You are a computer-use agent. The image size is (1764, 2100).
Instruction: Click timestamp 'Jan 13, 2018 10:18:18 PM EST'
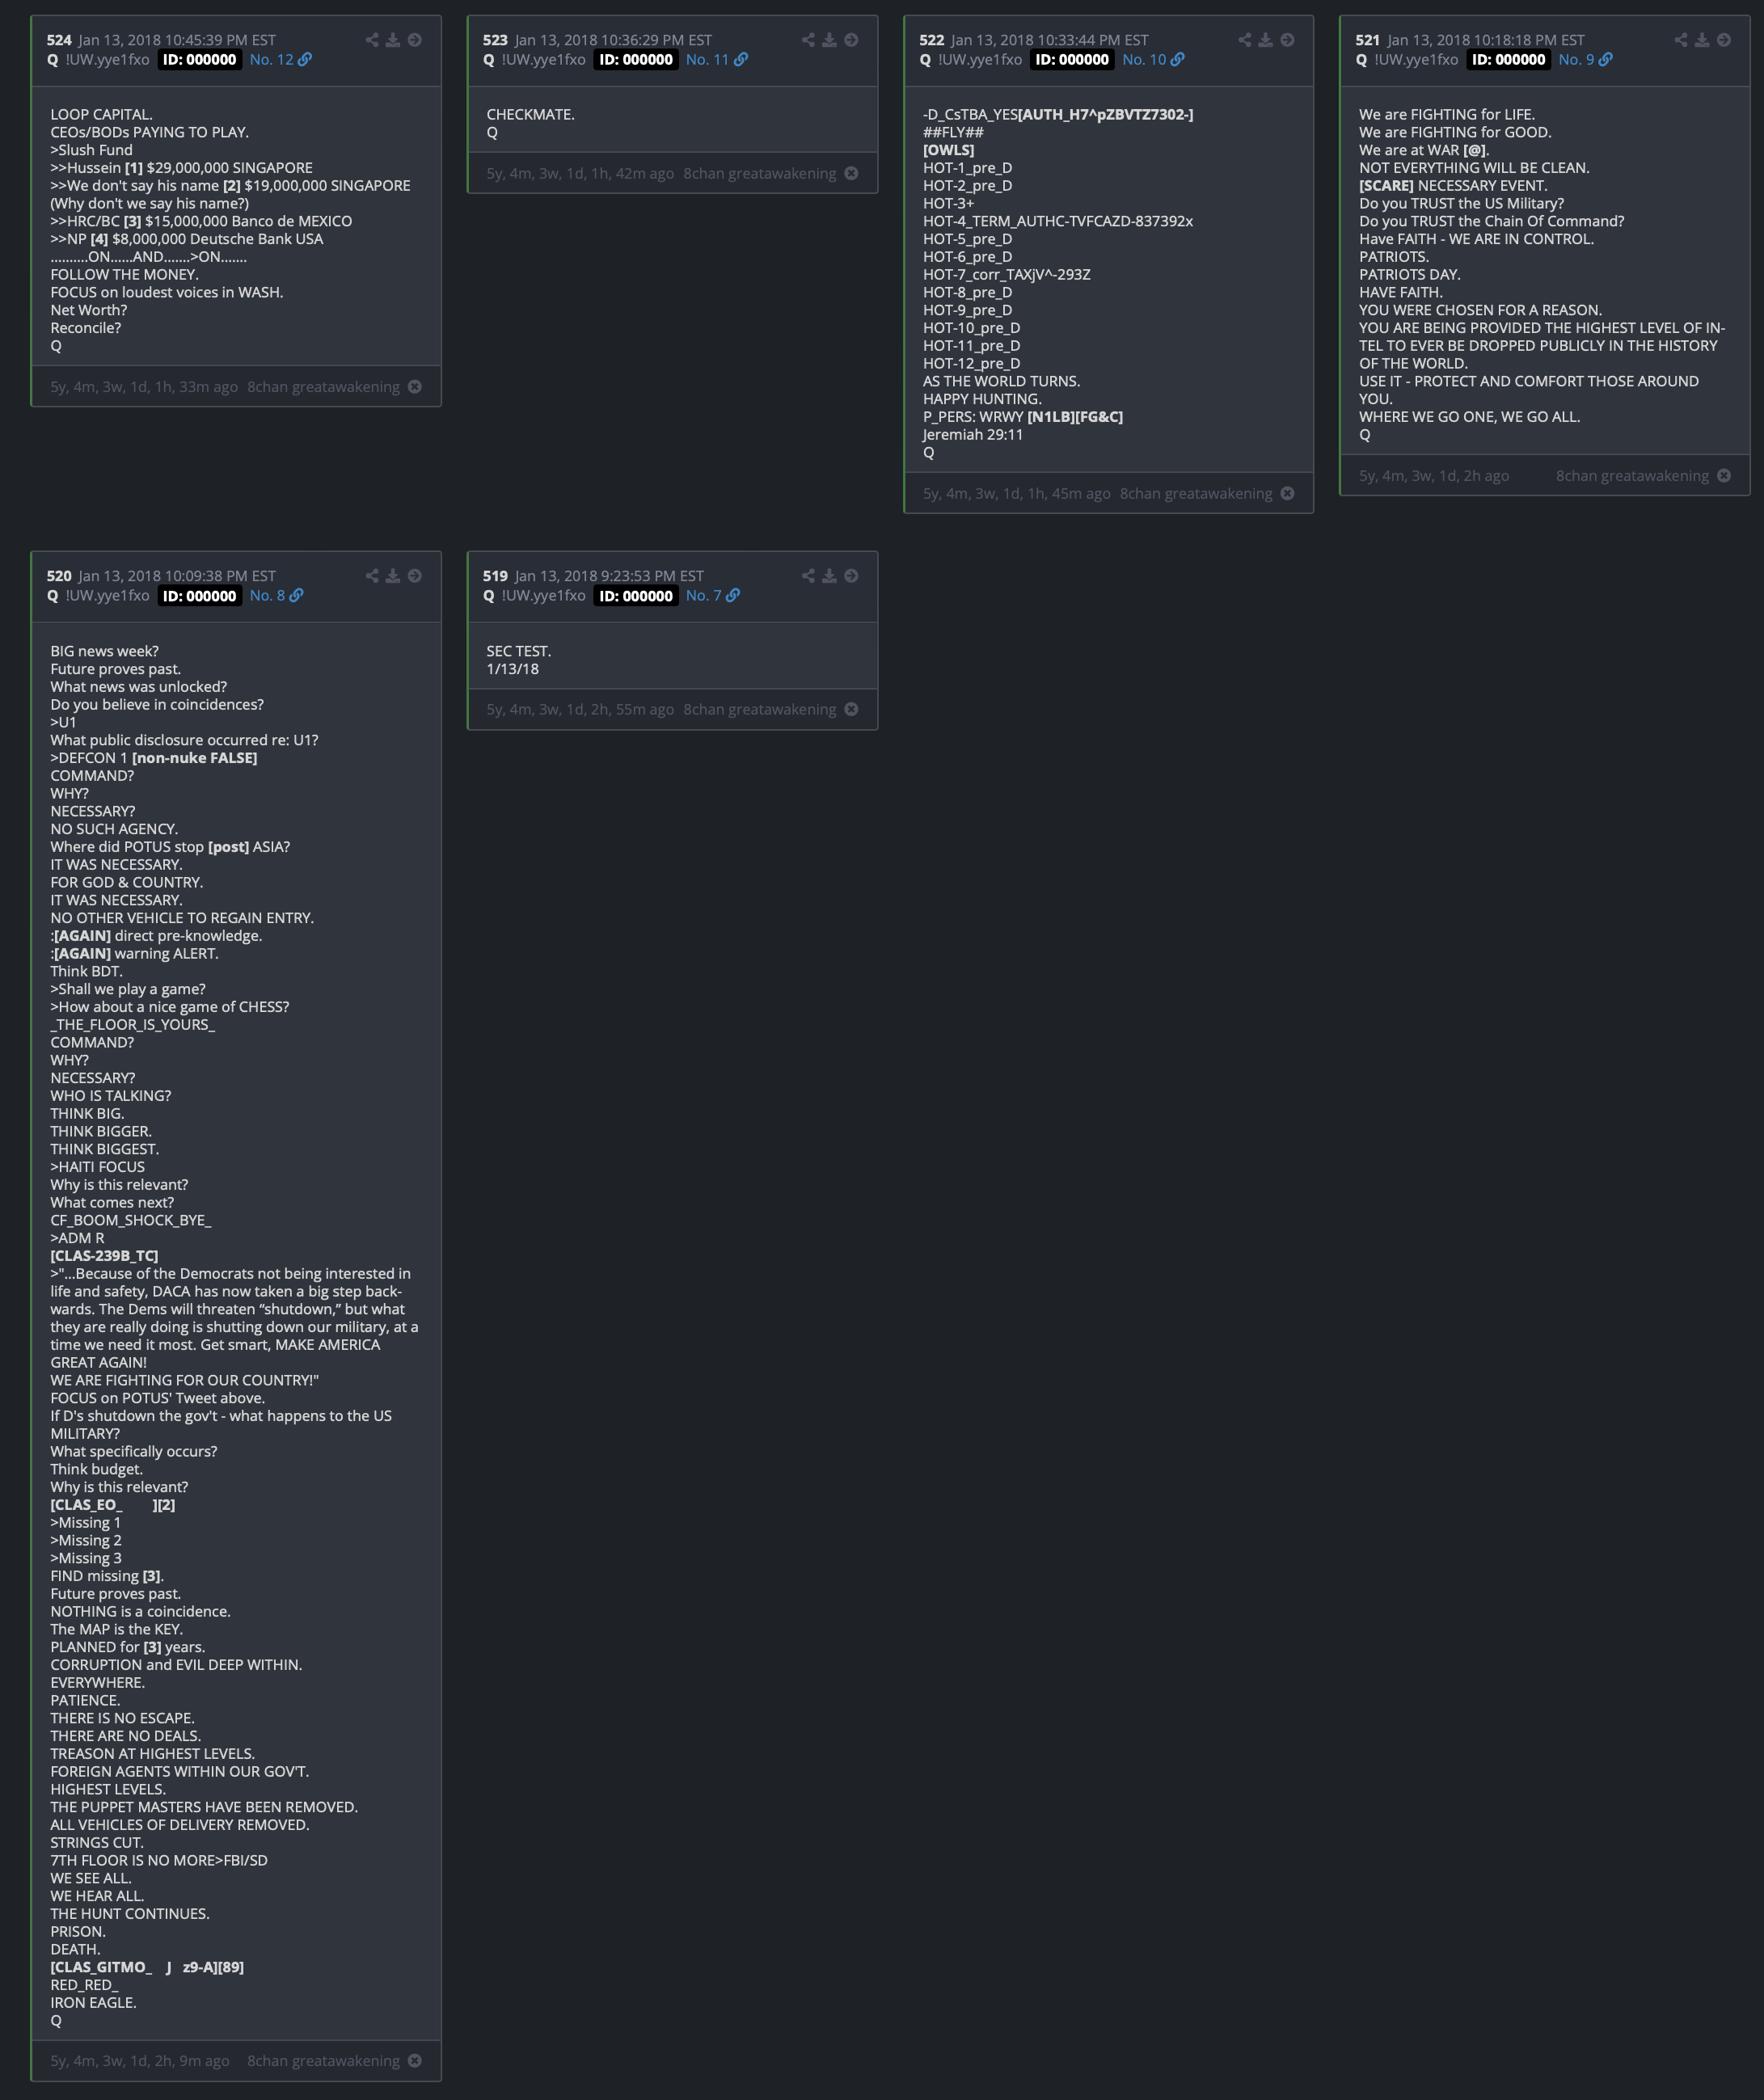point(1486,40)
